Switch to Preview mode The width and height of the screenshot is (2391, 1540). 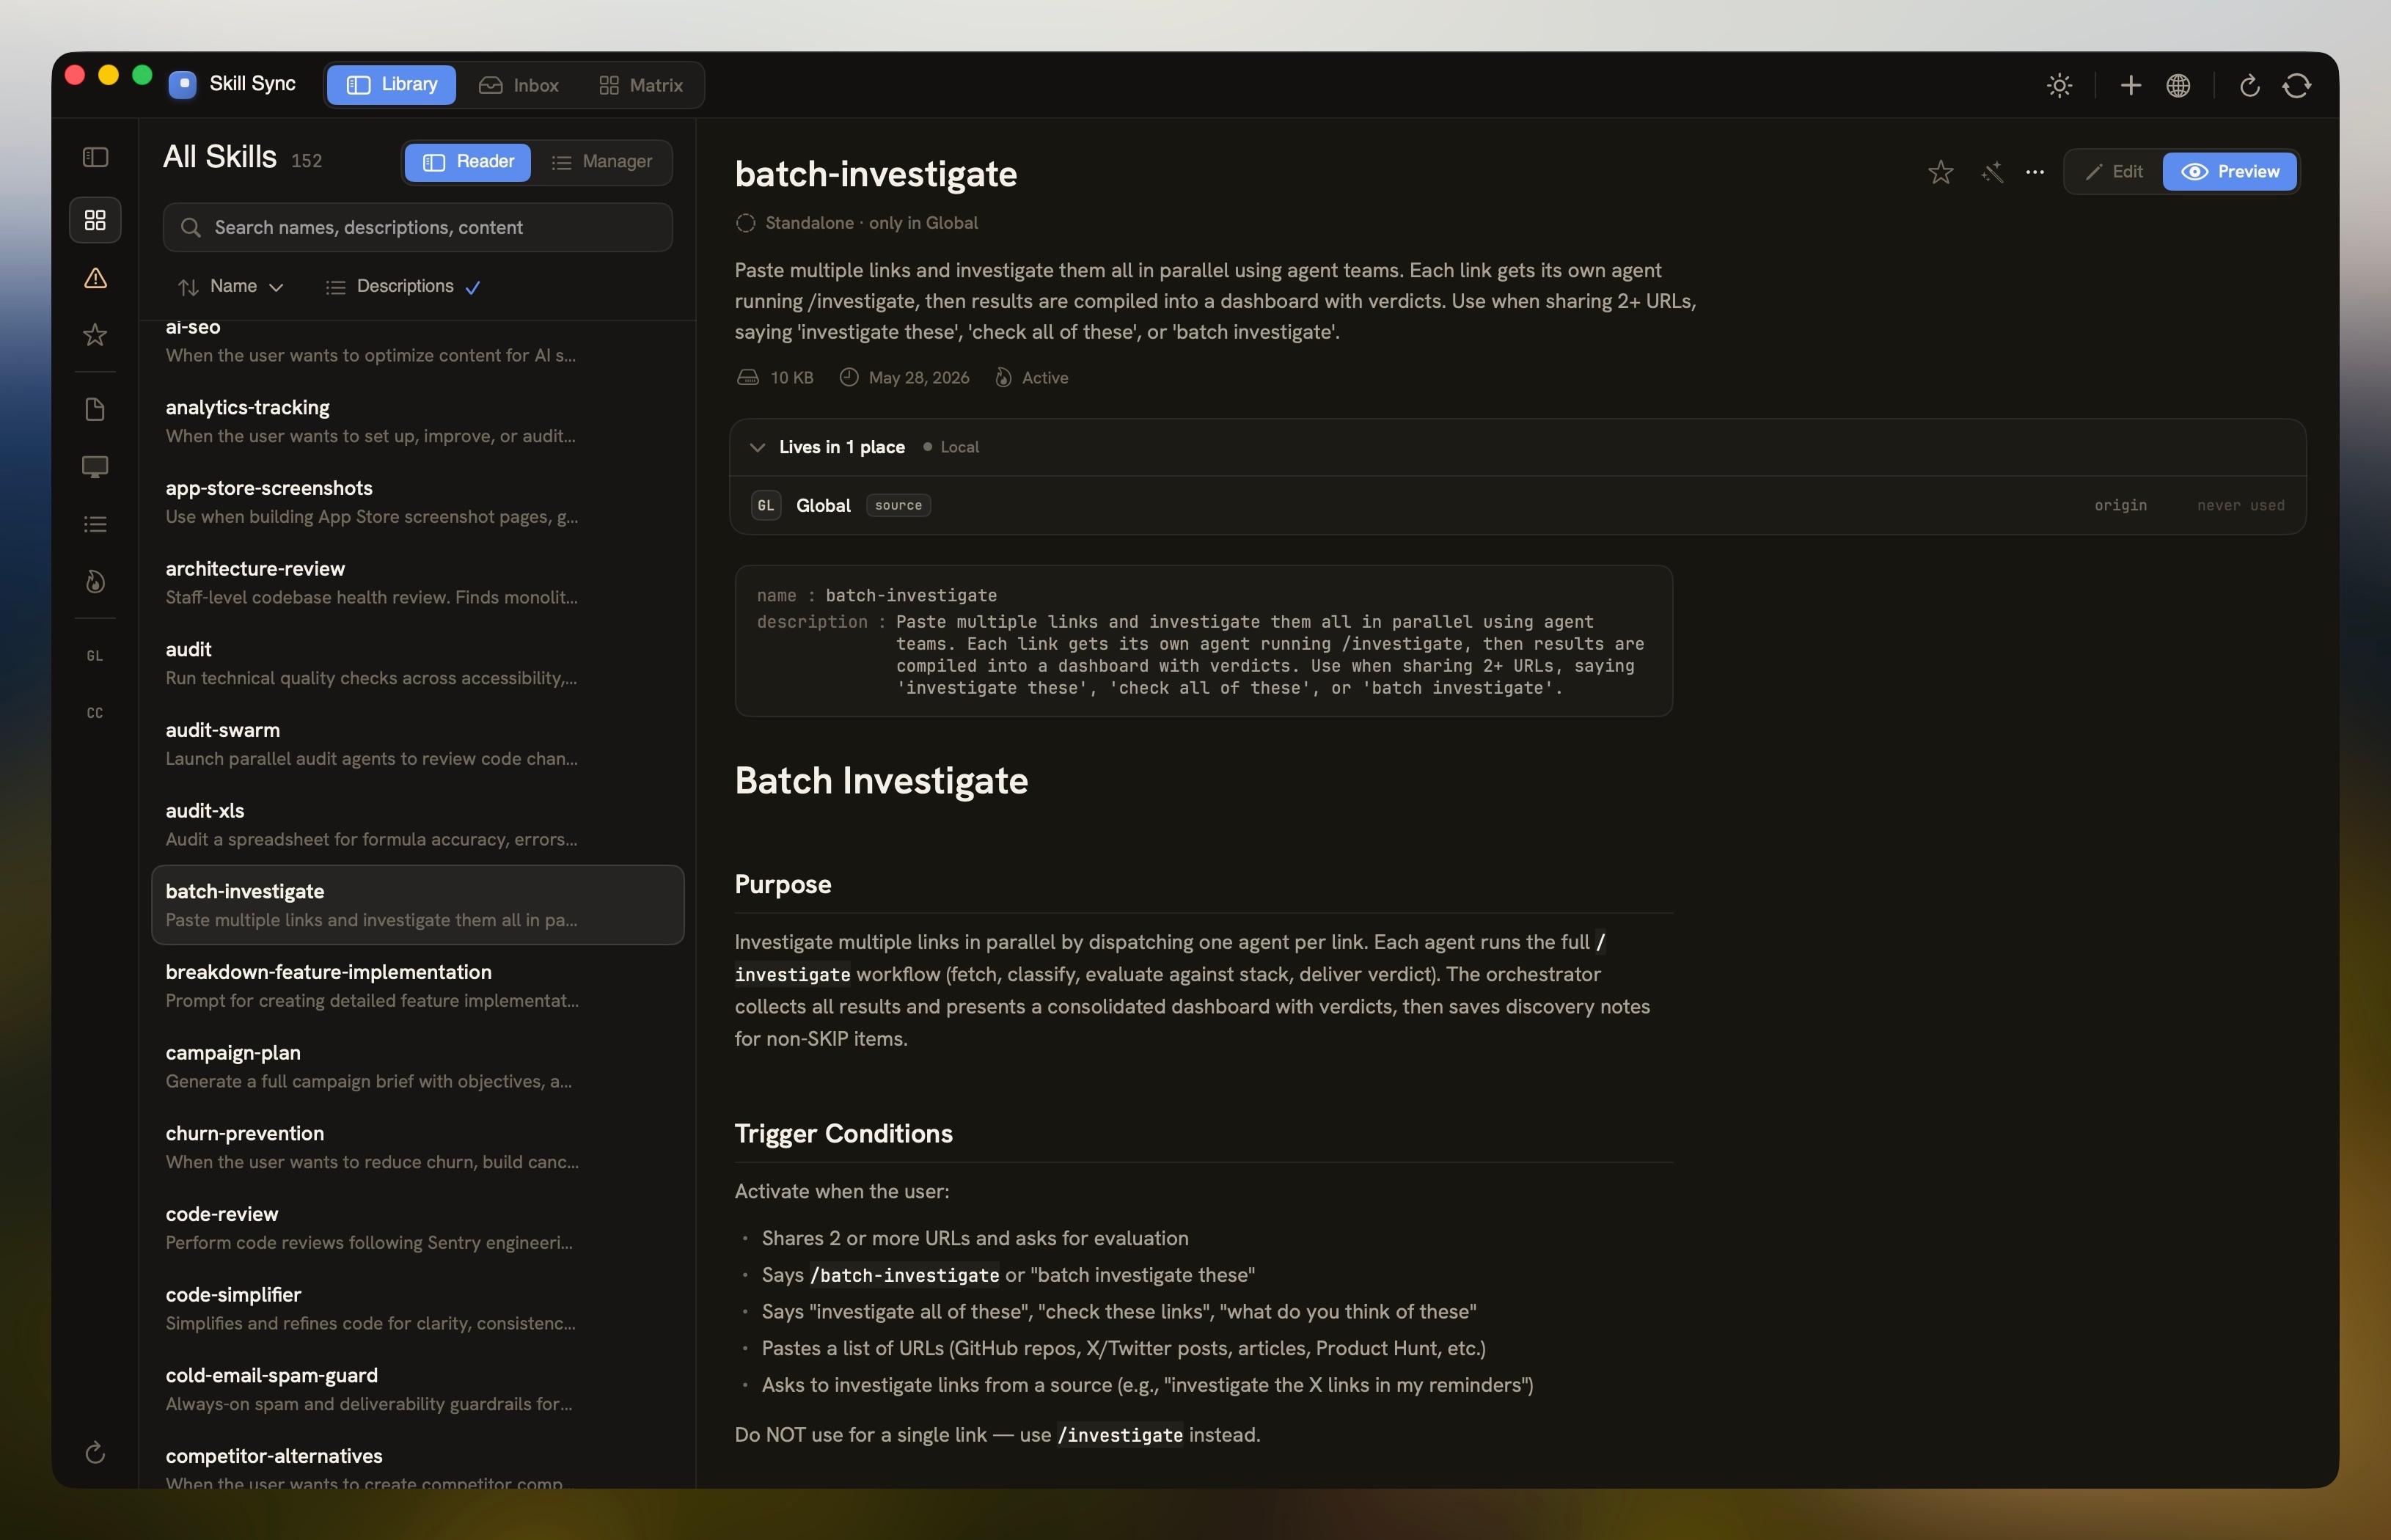click(x=2230, y=172)
